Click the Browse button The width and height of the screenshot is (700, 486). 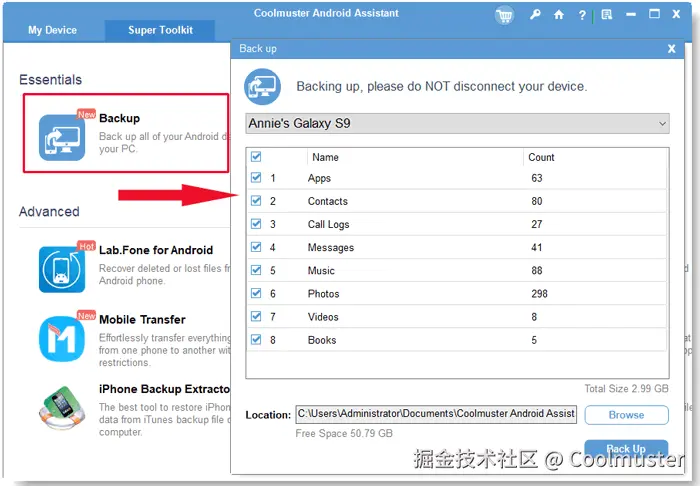pos(626,415)
